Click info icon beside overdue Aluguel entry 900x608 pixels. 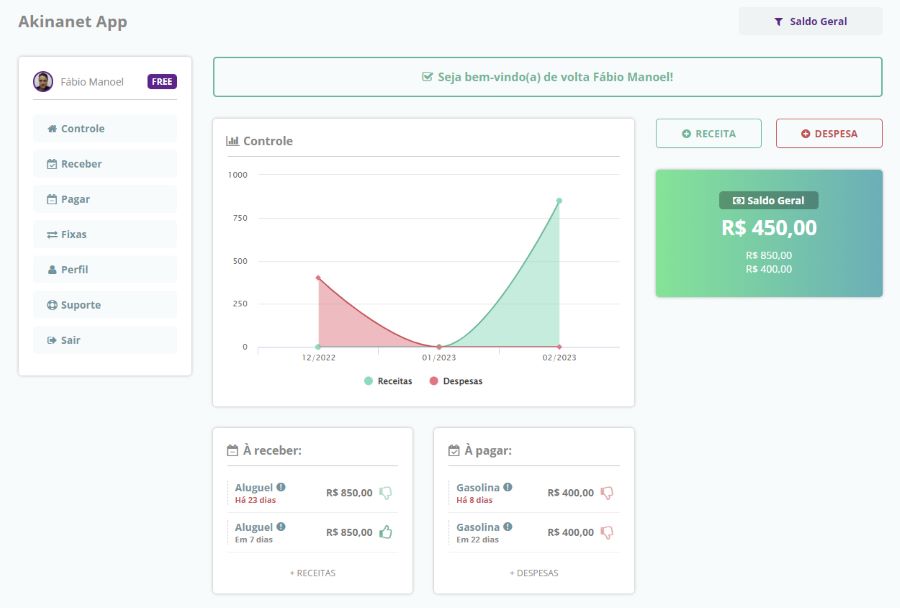pyautogui.click(x=281, y=487)
